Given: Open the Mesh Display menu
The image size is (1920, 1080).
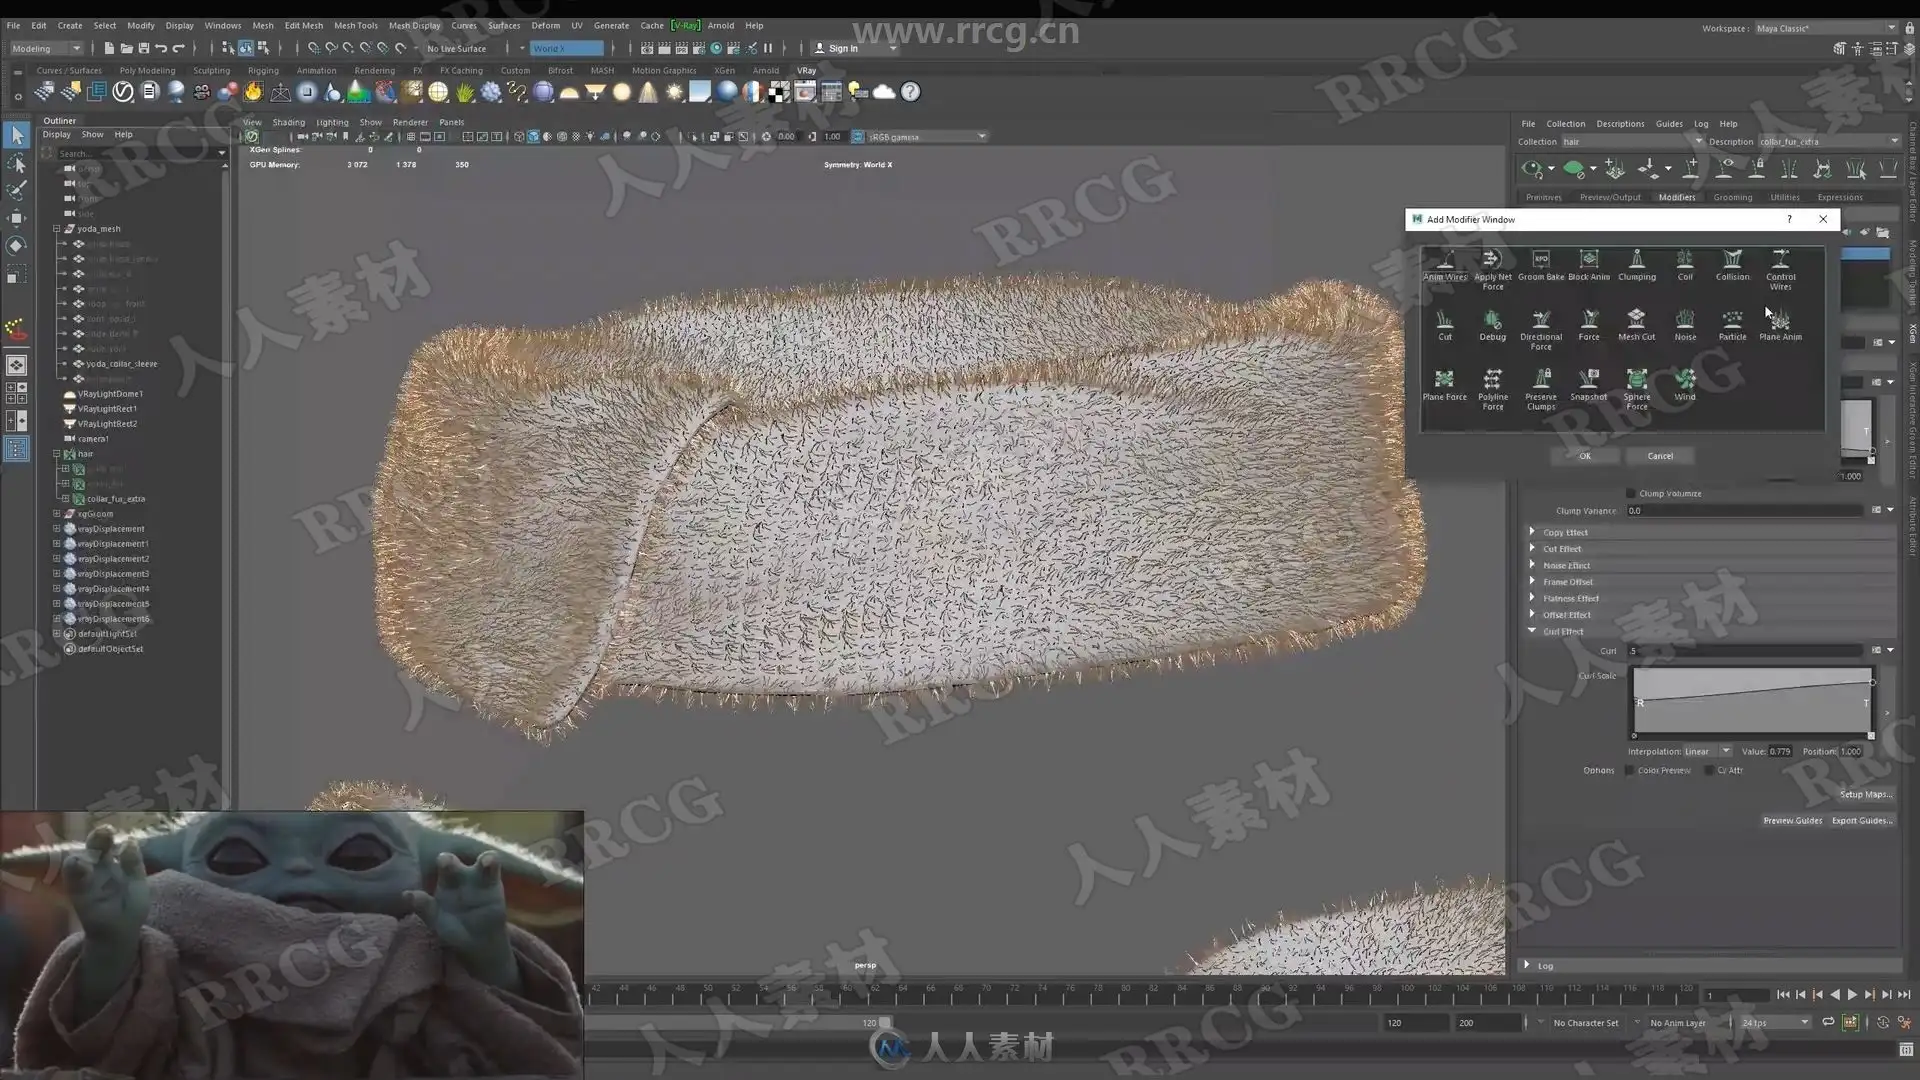Looking at the screenshot, I should tap(414, 25).
